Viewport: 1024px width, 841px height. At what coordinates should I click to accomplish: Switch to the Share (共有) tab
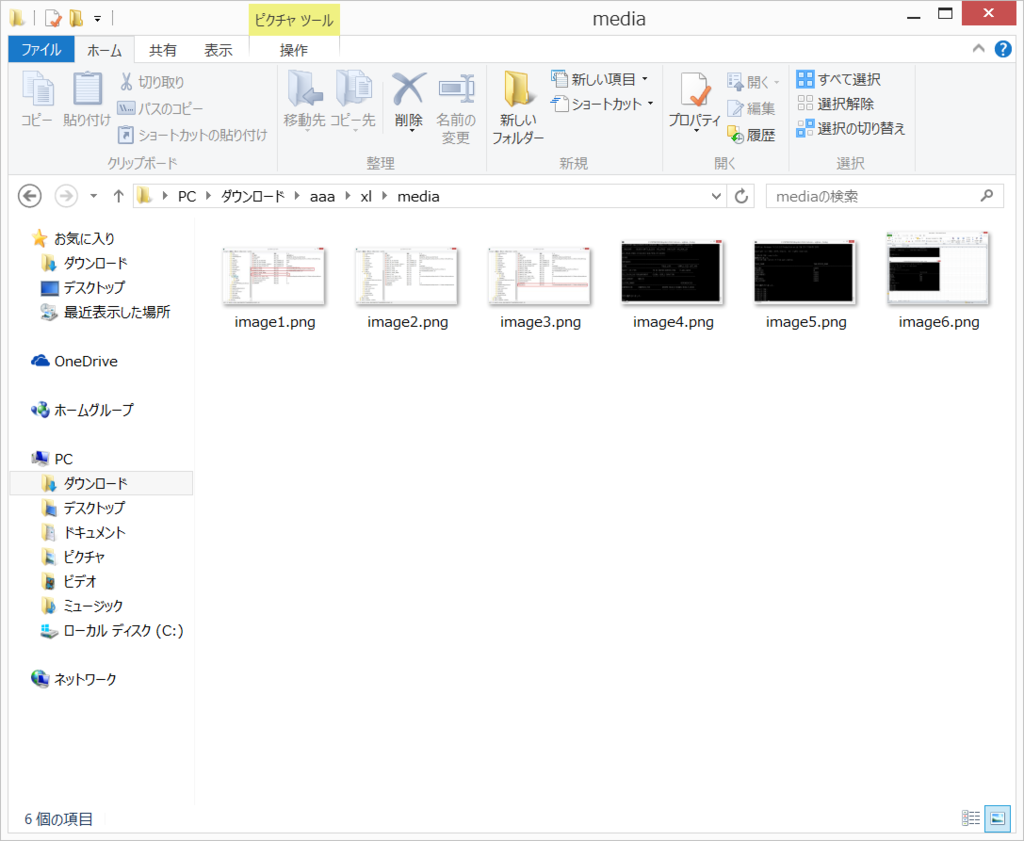pyautogui.click(x=163, y=50)
